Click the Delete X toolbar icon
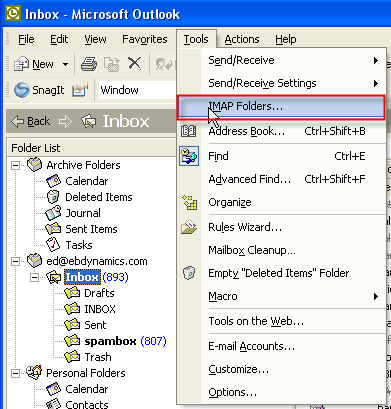The image size is (391, 409). point(135,63)
